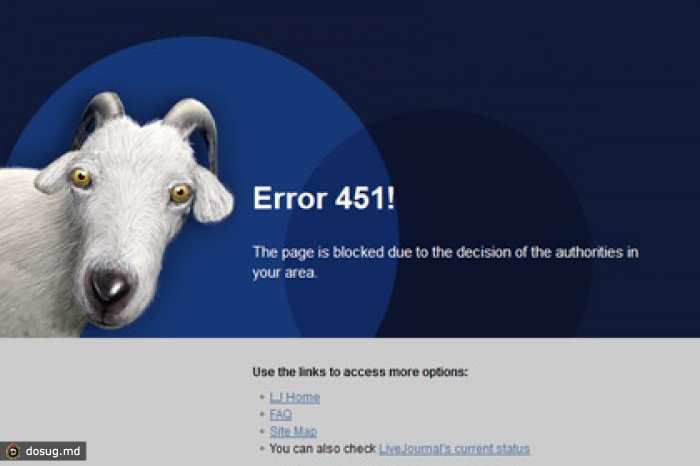Click the 'Use the links to access more options' text
The width and height of the screenshot is (700, 466).
point(360,372)
